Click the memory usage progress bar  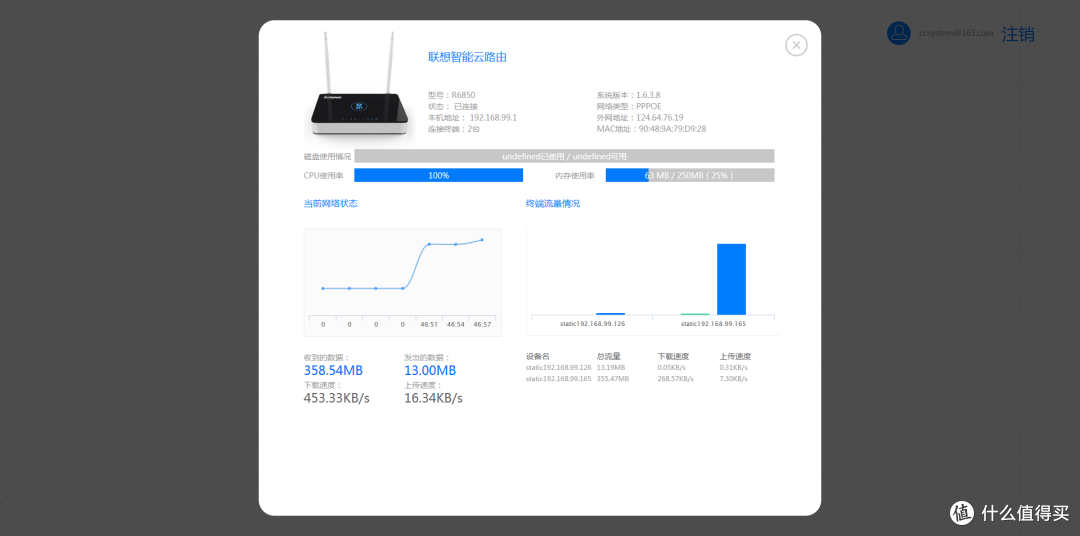689,176
